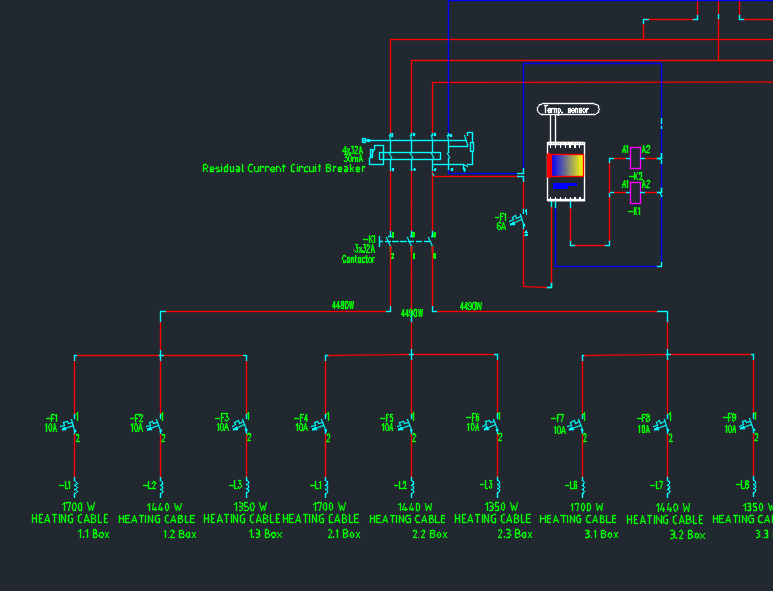
Task: Click the heating coil symbol above 1.2 Box
Action: [161, 487]
